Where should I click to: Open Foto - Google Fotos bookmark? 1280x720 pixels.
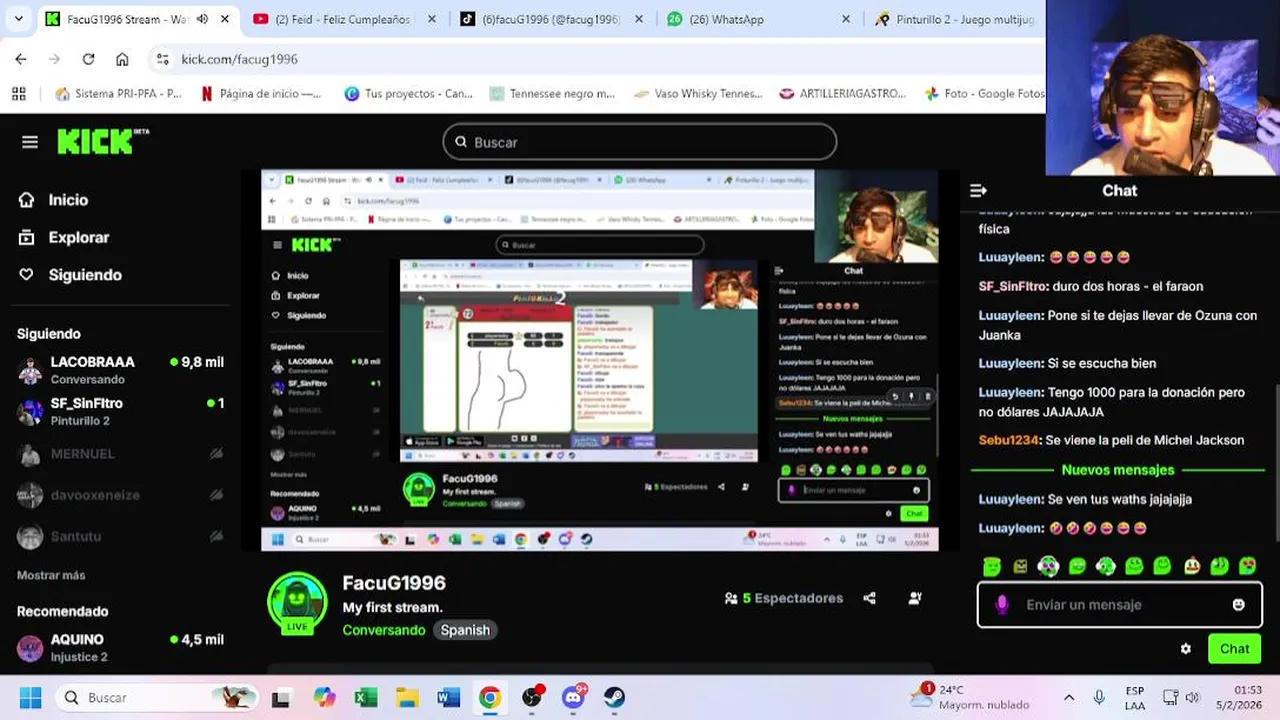pos(984,93)
